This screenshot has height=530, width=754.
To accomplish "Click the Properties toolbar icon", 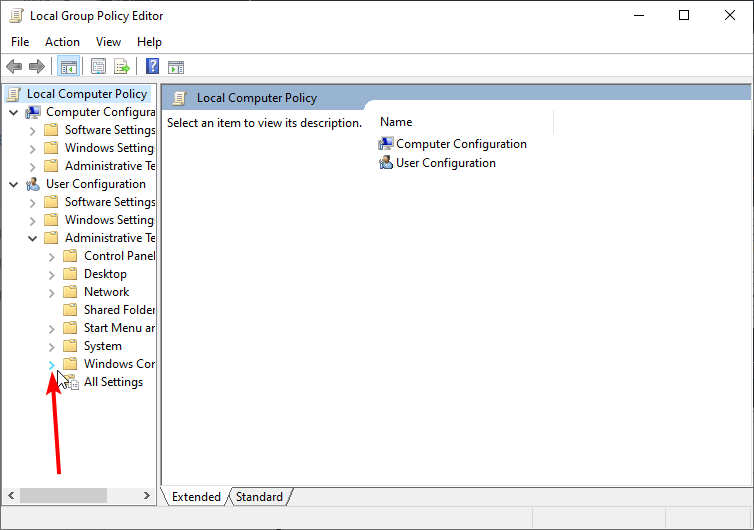I will [99, 66].
